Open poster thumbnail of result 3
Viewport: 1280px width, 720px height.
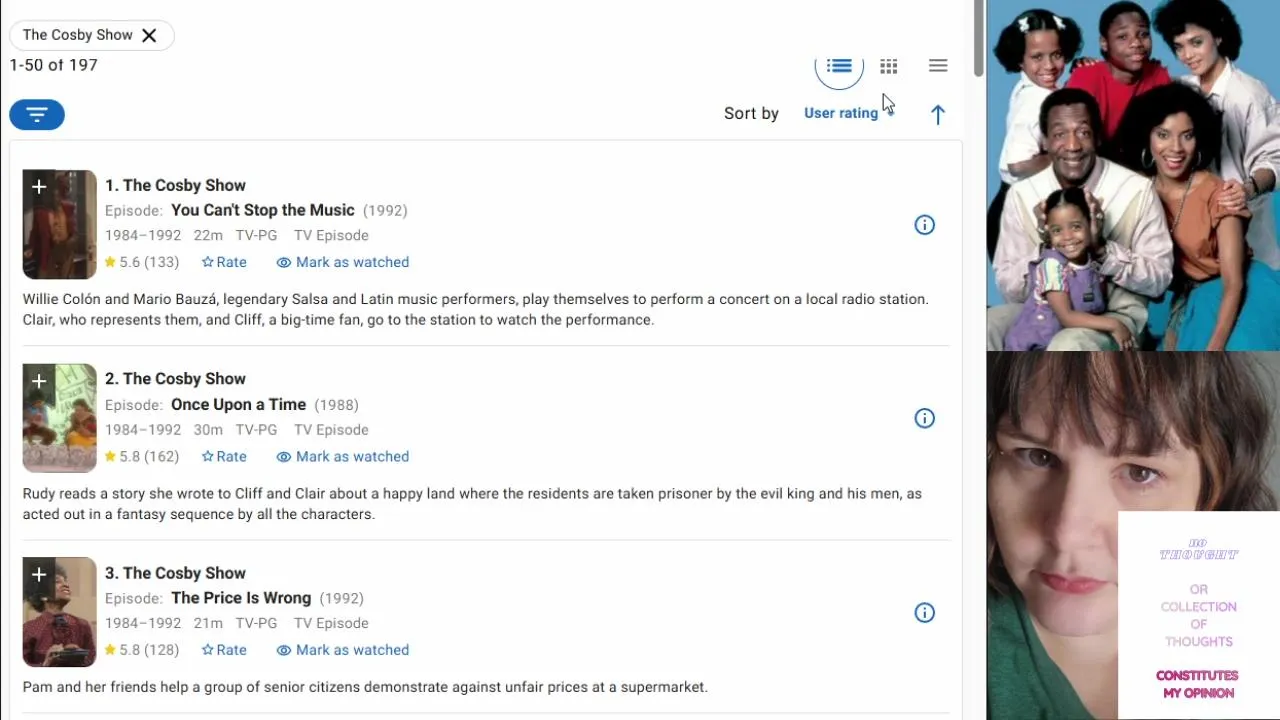coord(60,612)
